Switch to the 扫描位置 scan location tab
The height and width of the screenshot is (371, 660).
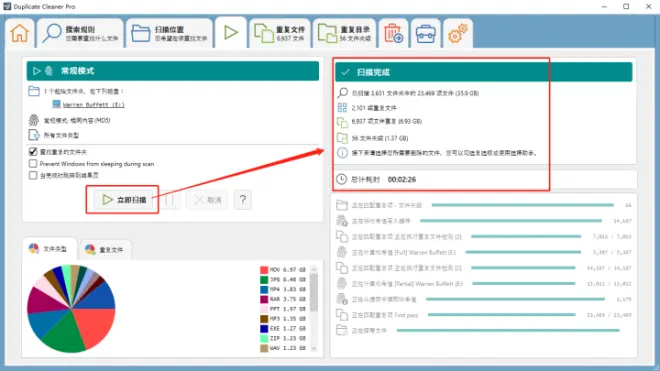coord(169,33)
